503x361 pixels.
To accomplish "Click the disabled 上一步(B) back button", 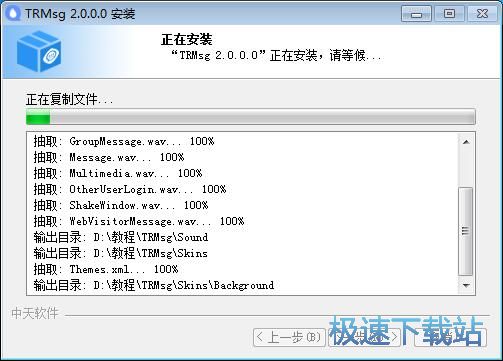I will click(289, 337).
